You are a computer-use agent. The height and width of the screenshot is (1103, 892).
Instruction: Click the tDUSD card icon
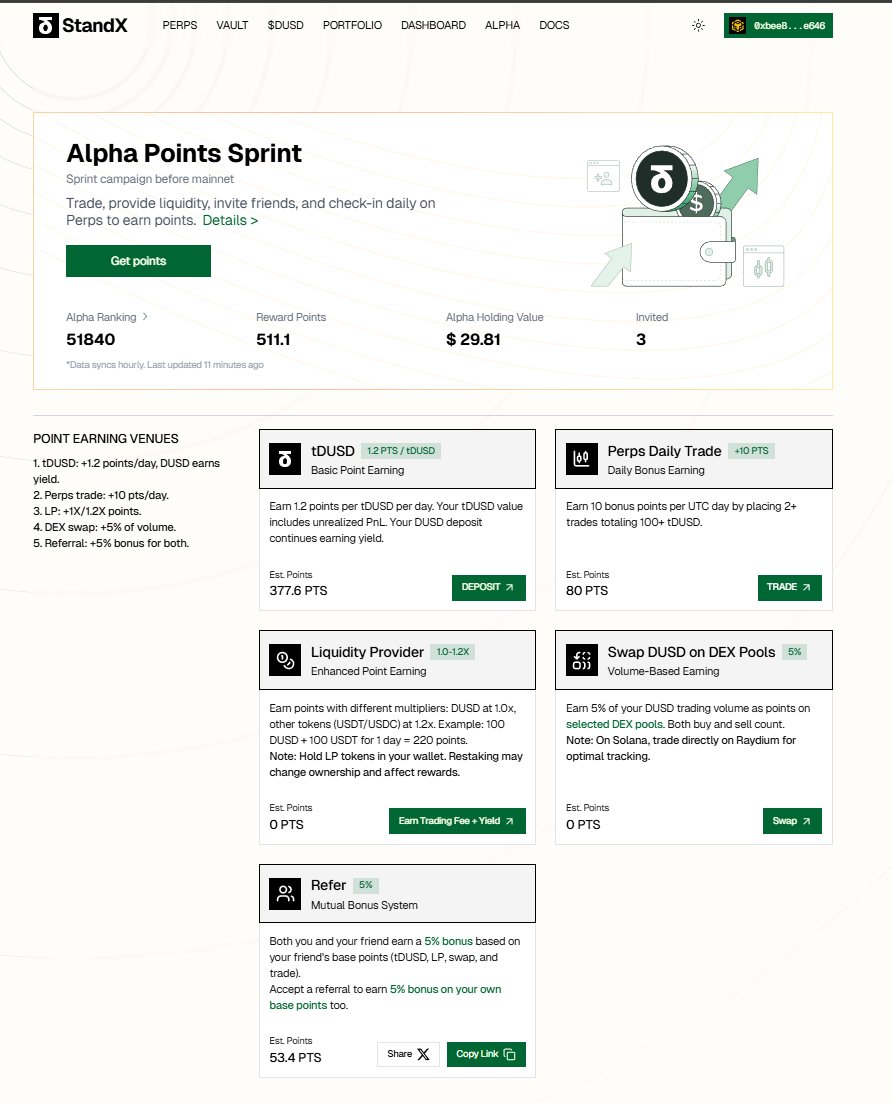pyautogui.click(x=285, y=459)
